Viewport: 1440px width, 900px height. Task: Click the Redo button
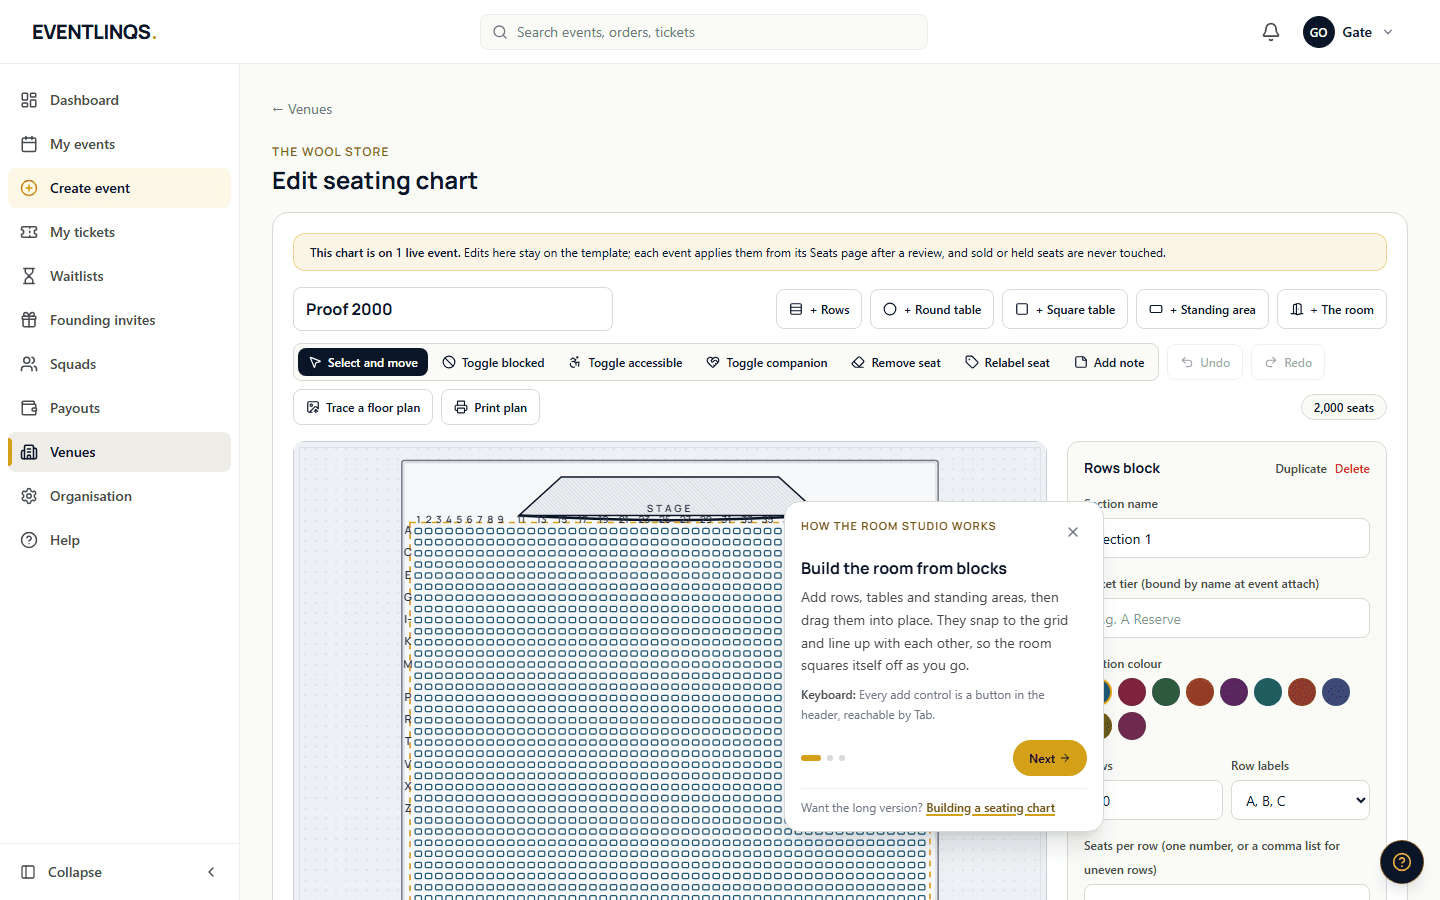pos(1288,362)
